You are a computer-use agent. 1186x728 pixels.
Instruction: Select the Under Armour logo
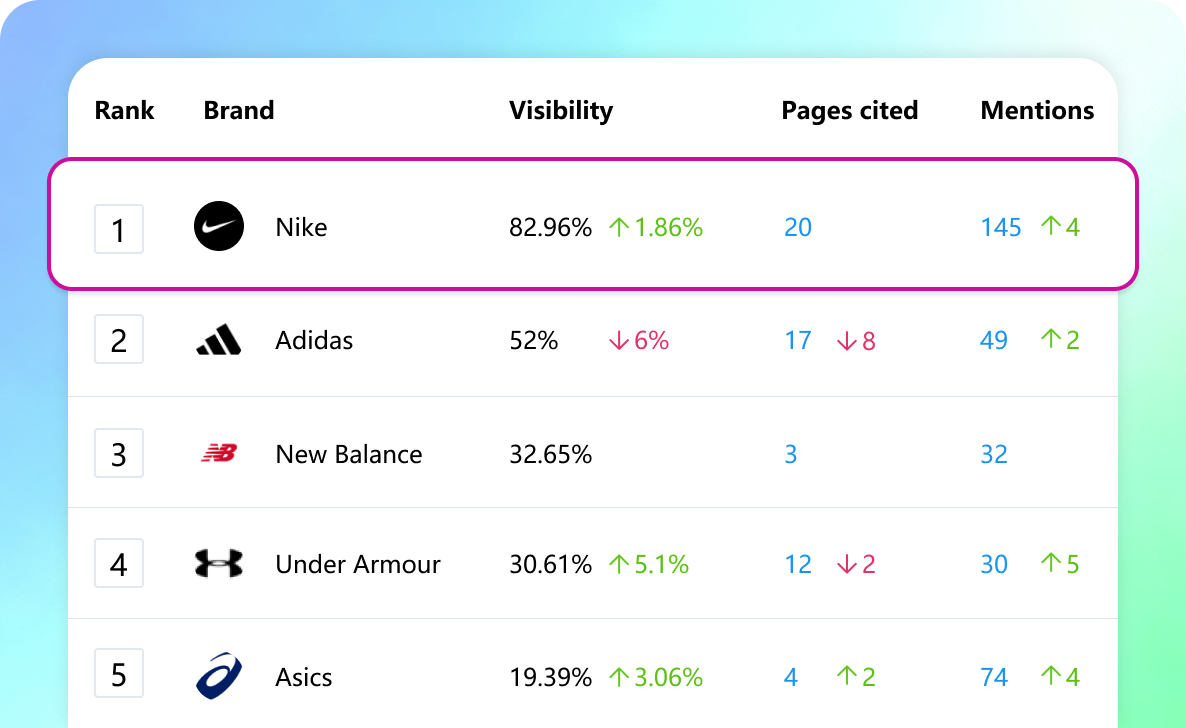[x=218, y=563]
